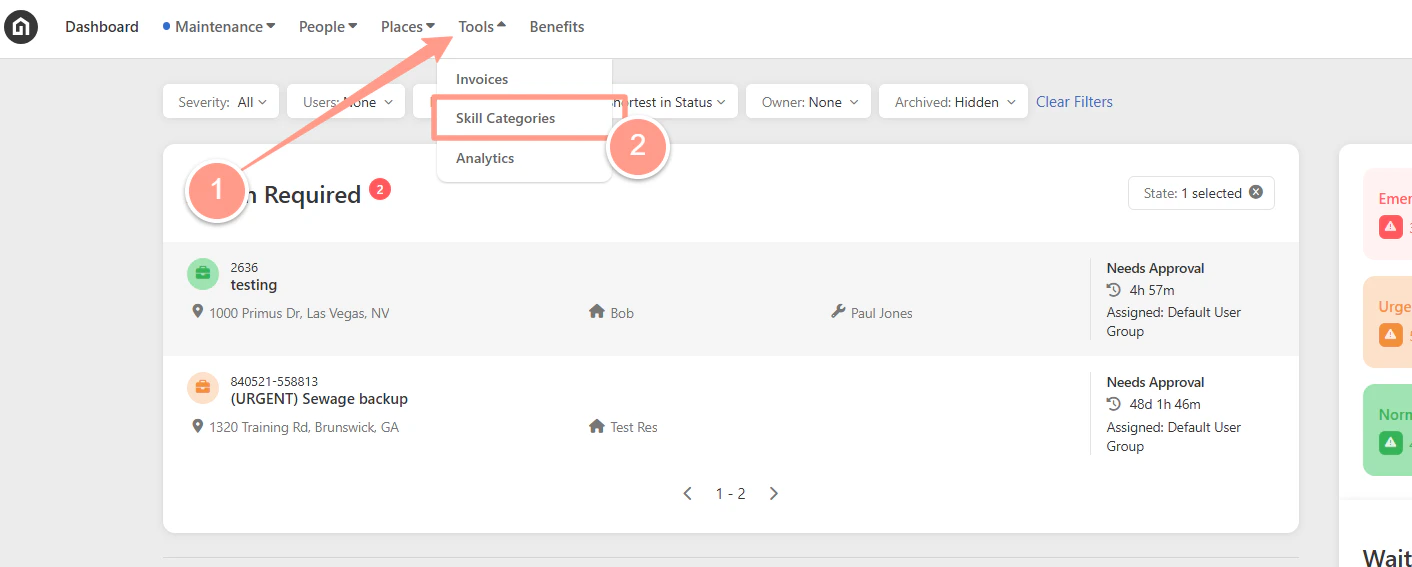This screenshot has width=1412, height=567.
Task: Select address 1320 Training Rd, Brunswick, GA
Action: point(304,427)
